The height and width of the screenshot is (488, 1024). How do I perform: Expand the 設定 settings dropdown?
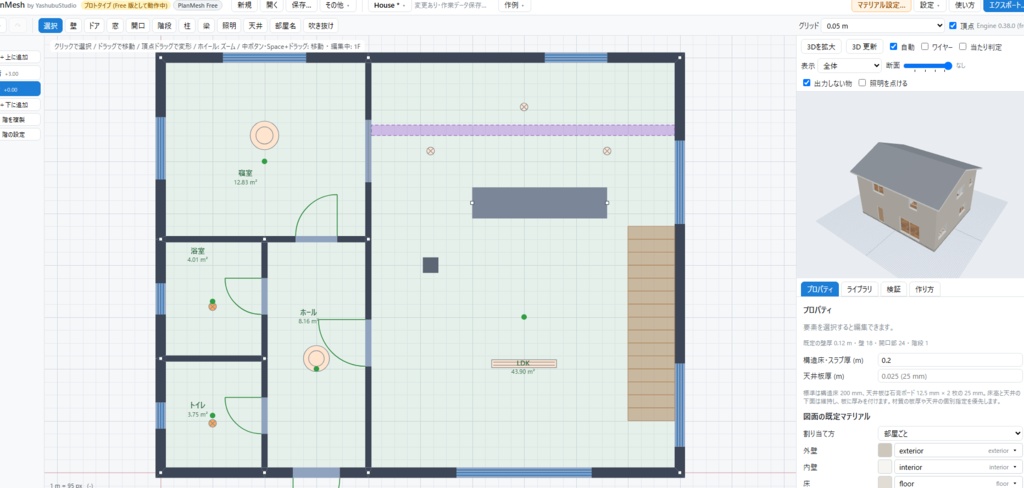click(930, 5)
